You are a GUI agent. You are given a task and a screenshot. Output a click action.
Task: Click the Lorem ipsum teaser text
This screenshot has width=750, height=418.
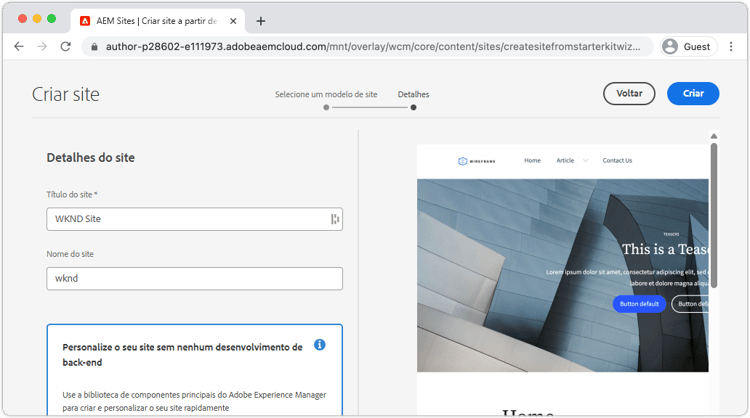[627, 277]
